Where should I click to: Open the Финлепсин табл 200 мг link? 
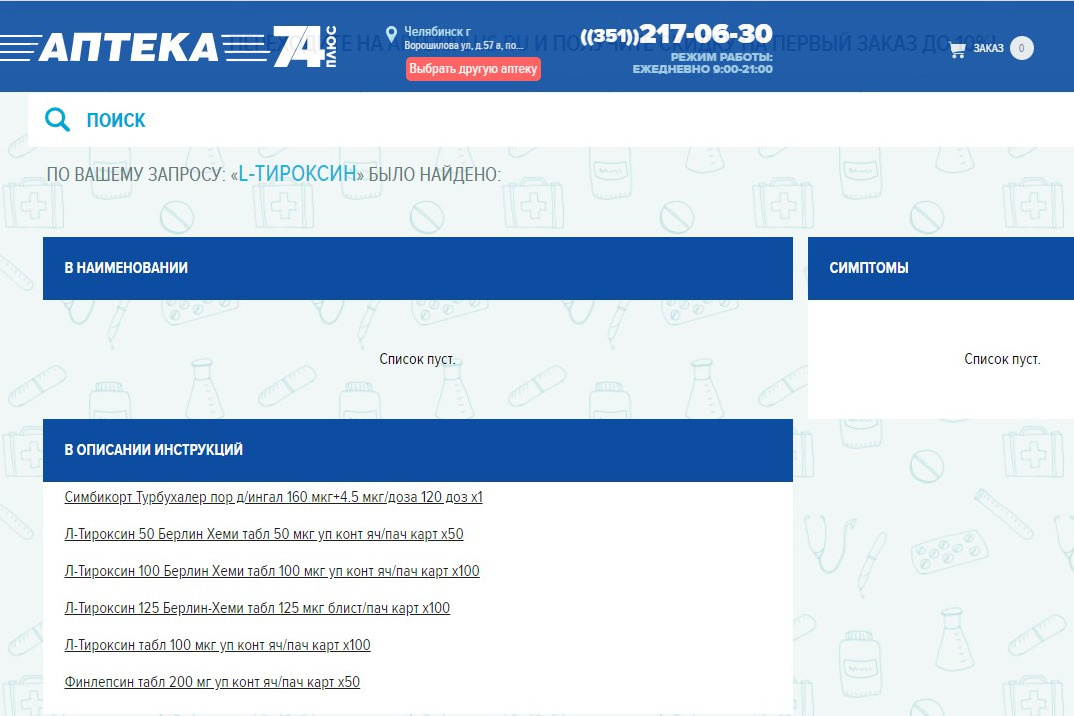[x=212, y=682]
